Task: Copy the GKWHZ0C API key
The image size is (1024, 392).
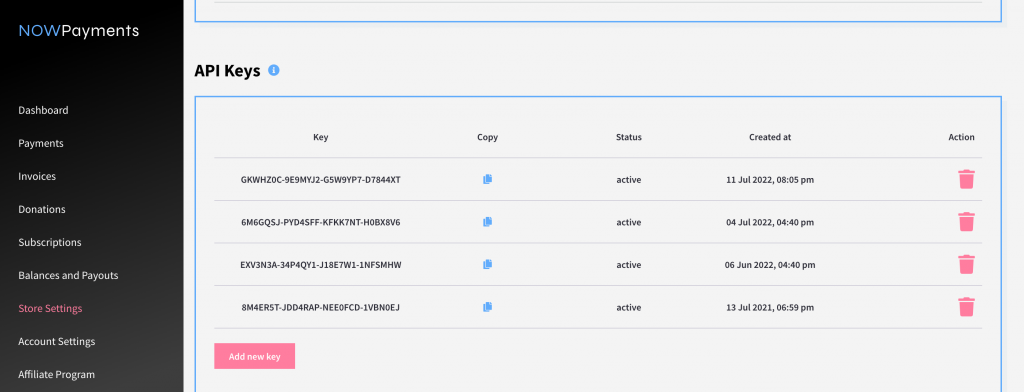Action: (x=487, y=179)
